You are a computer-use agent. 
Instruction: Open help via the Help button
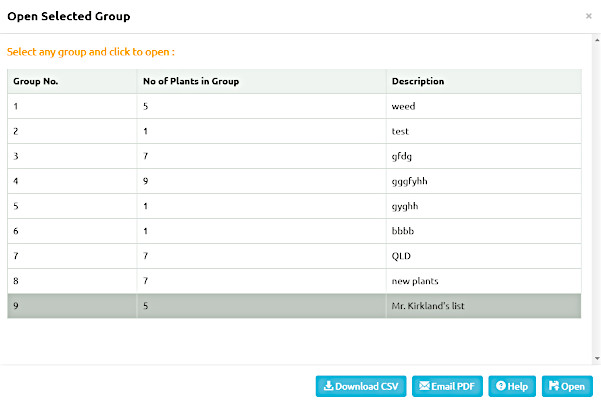click(512, 386)
